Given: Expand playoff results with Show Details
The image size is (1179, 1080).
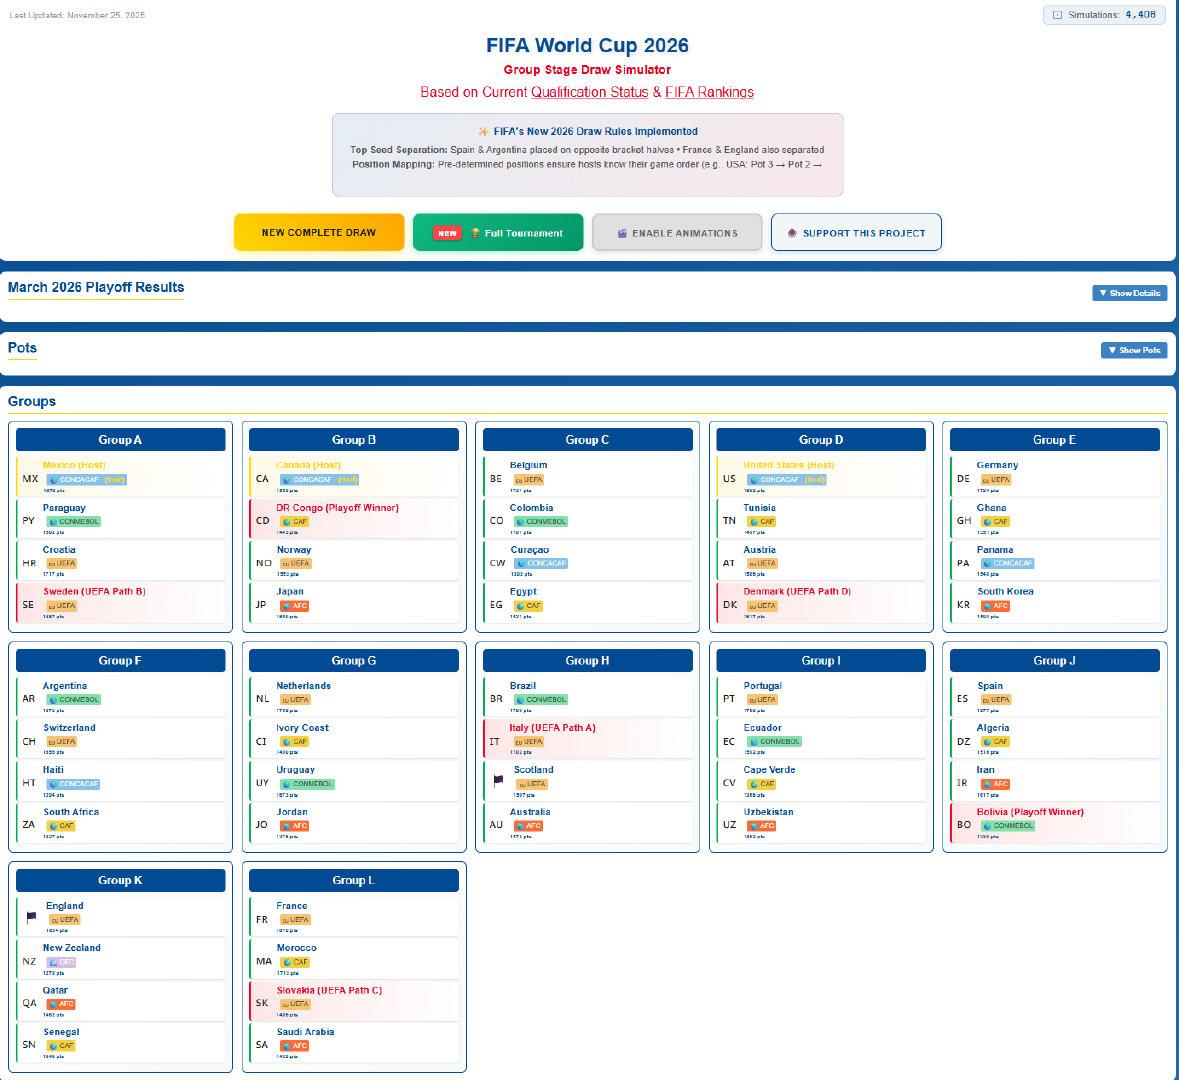Looking at the screenshot, I should point(1129,293).
